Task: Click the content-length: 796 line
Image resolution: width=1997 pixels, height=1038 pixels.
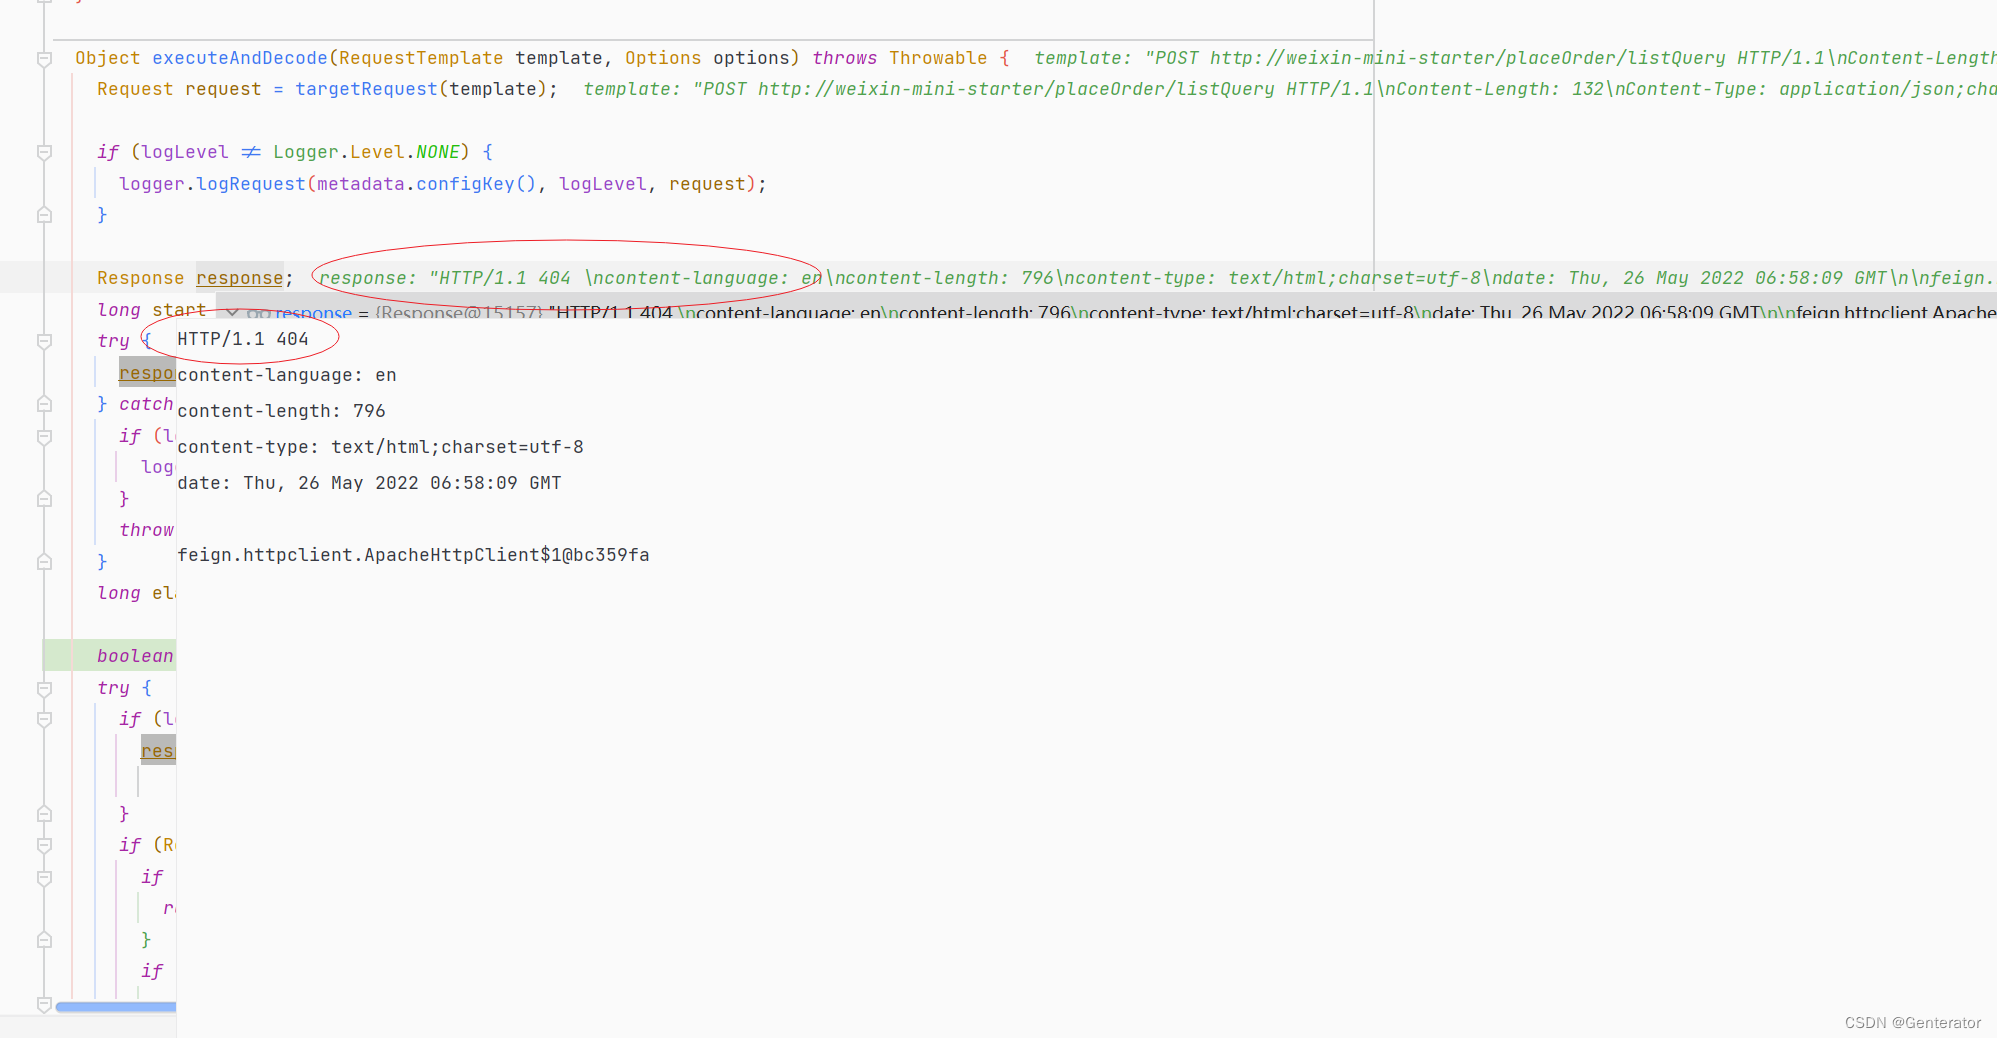Action: point(281,411)
